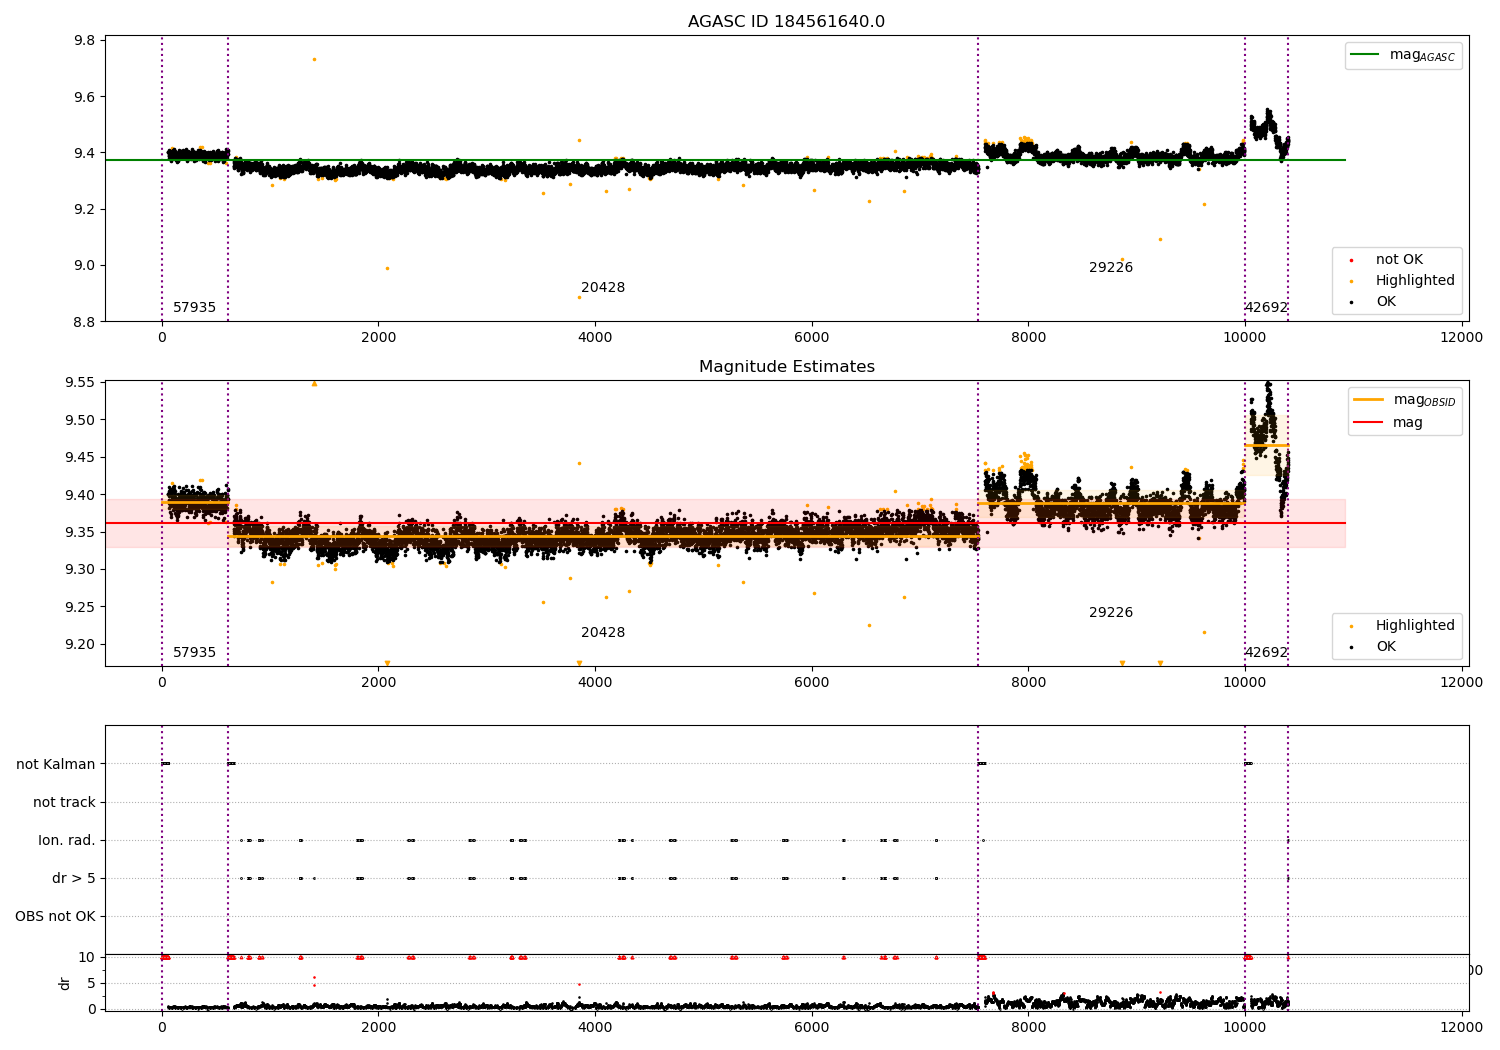This screenshot has width=1500, height=1050.
Task: Click obsid label 20428 in Magnitude Estimates plot
Action: 603,633
